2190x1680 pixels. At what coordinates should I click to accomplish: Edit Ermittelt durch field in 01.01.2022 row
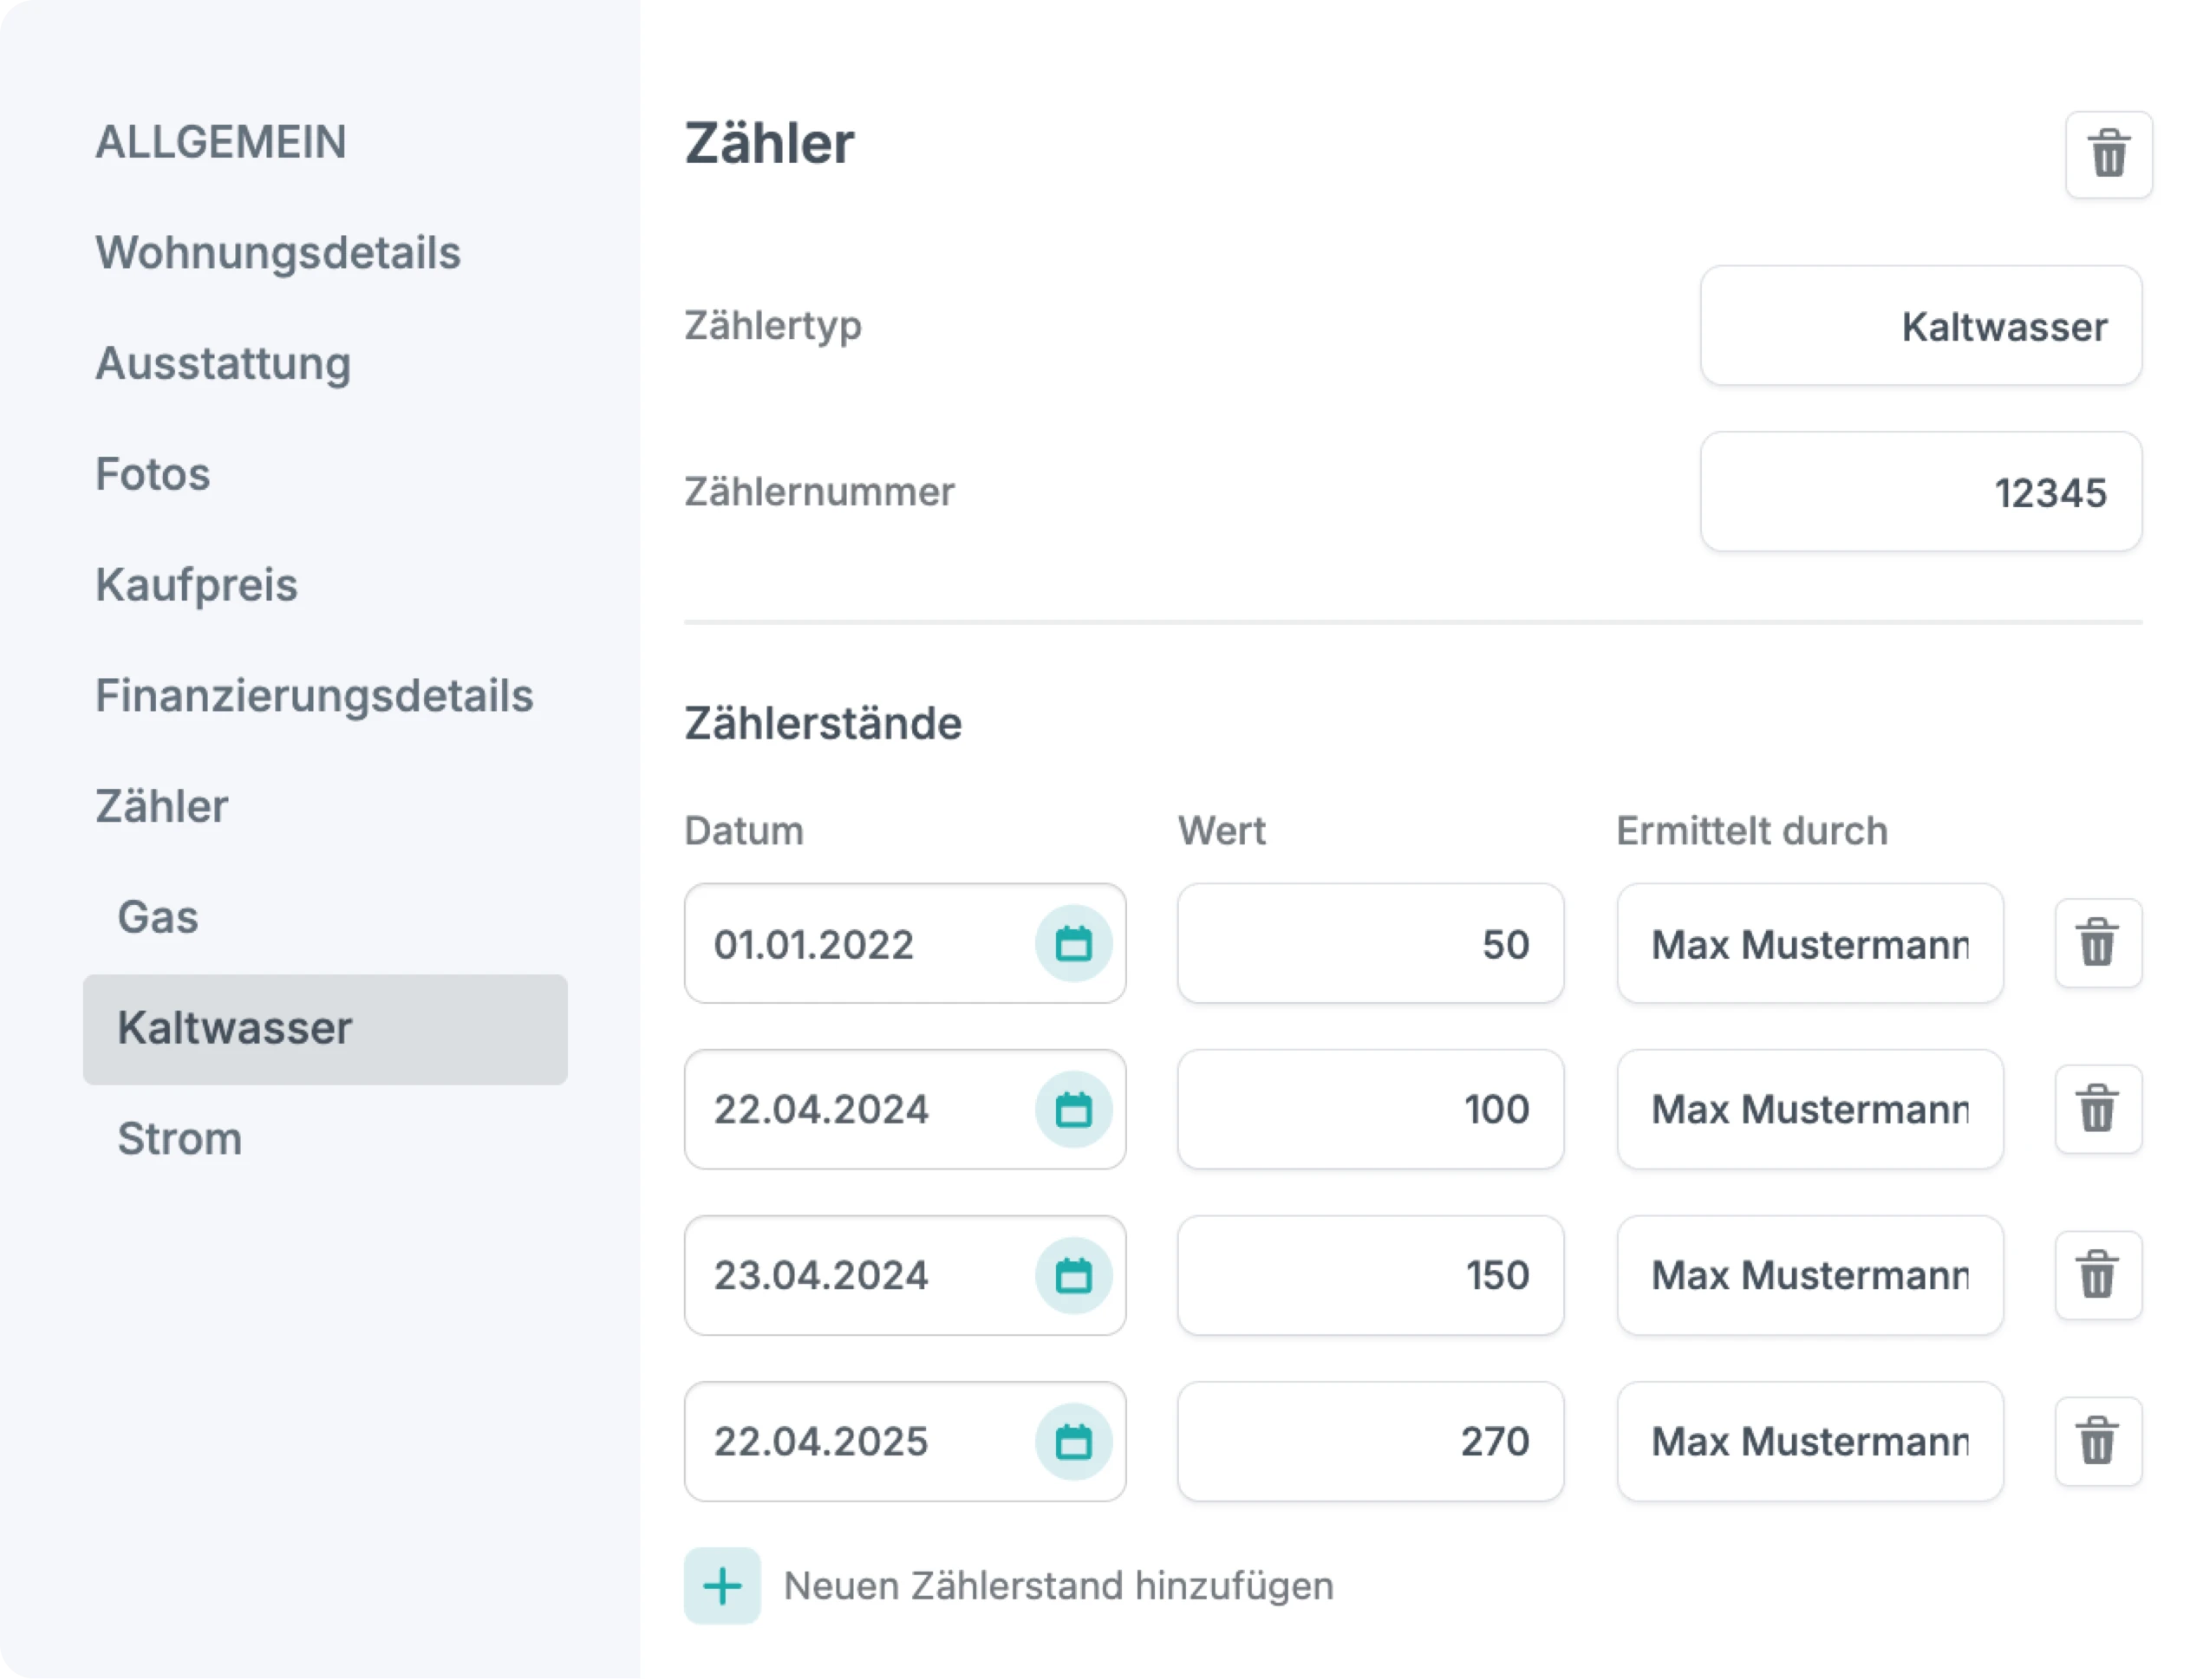click(x=1810, y=943)
